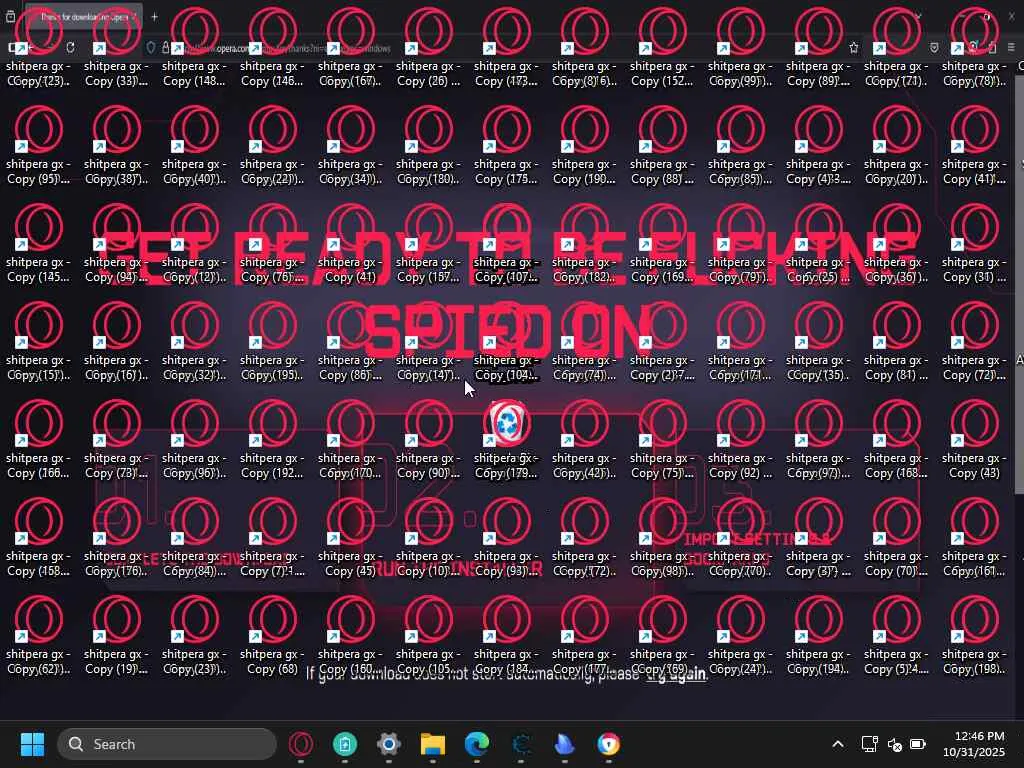Click the shitpera gx - Copy (180) icon
The image size is (1024, 768).
pos(428,145)
